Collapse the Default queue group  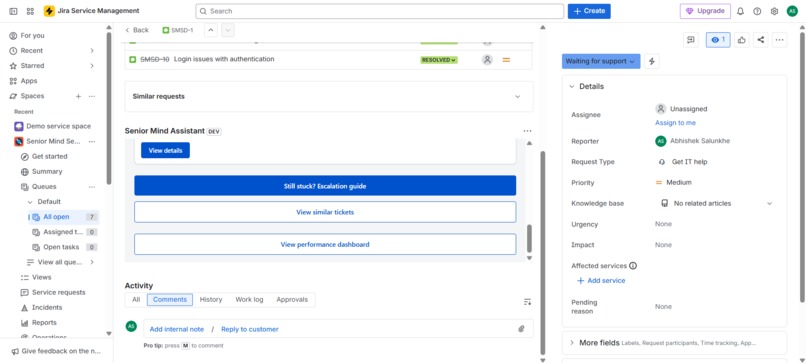[x=30, y=202]
